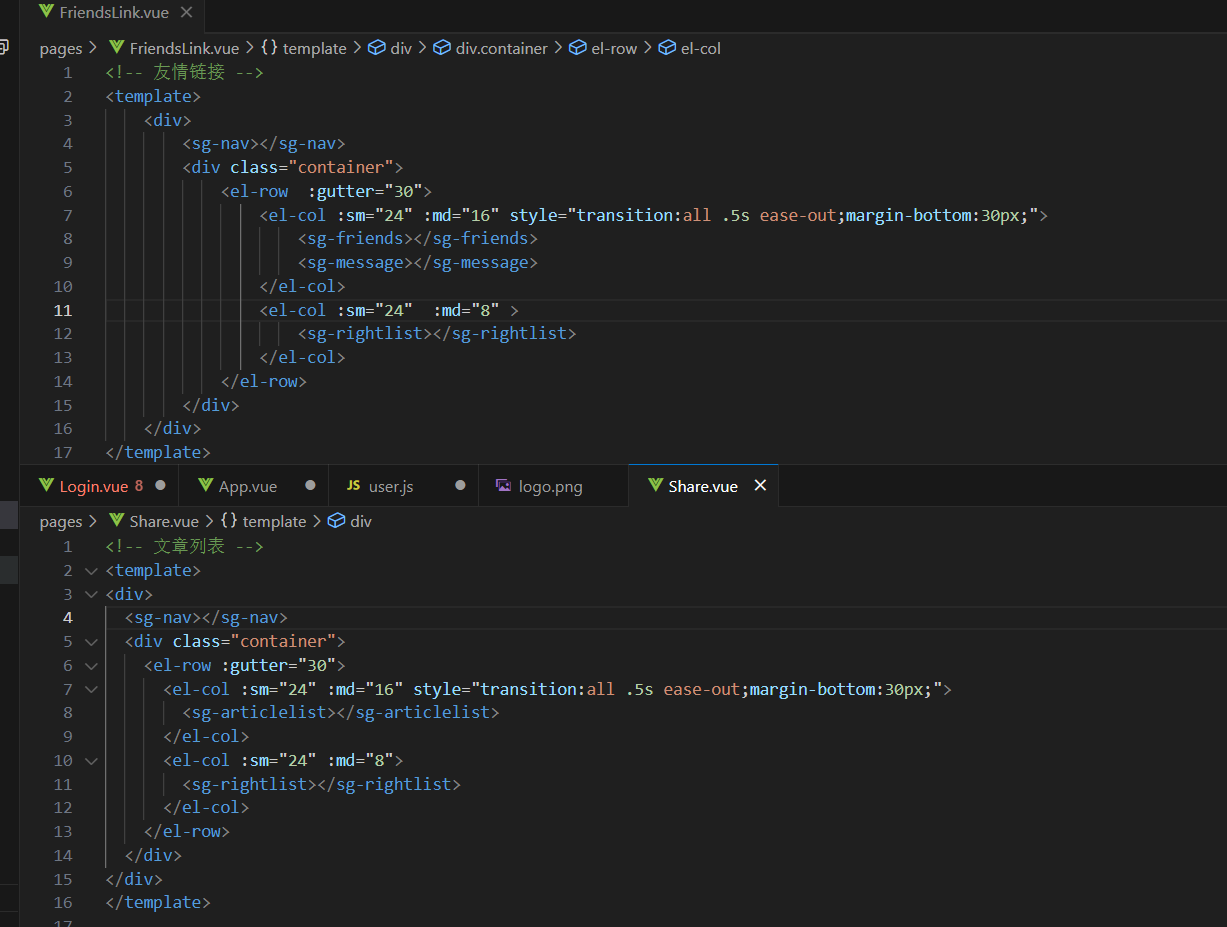Select el-col in the FriendsLink.vue breadcrumb
This screenshot has height=927, width=1227.
(x=700, y=48)
